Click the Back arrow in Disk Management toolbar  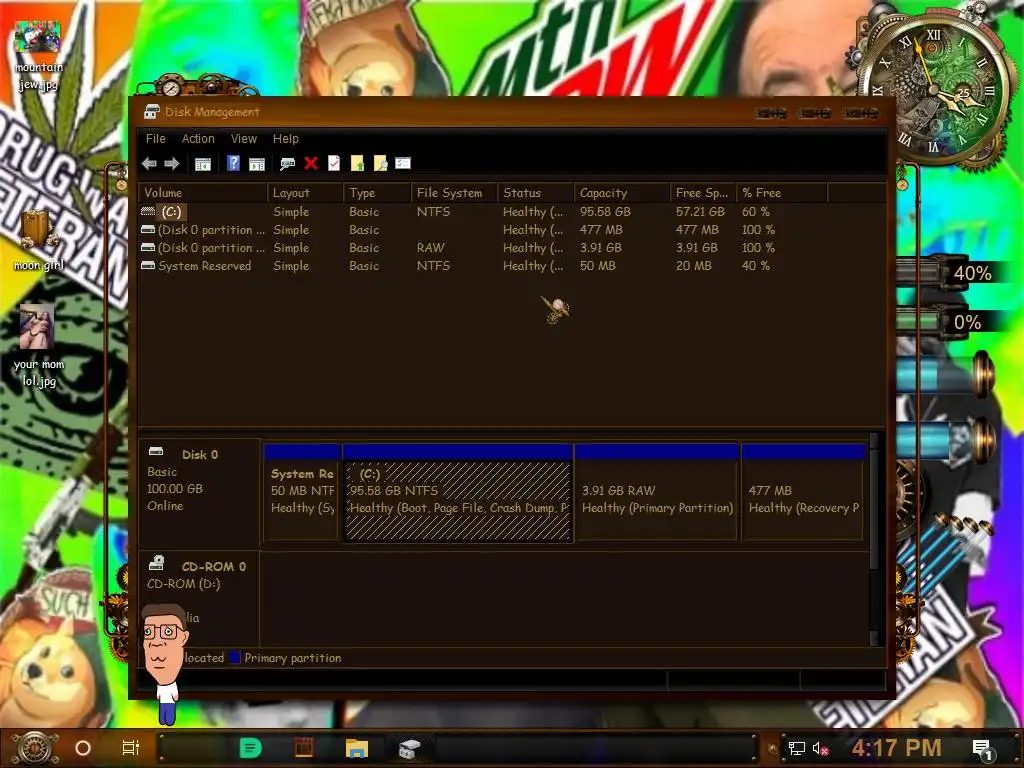point(149,163)
